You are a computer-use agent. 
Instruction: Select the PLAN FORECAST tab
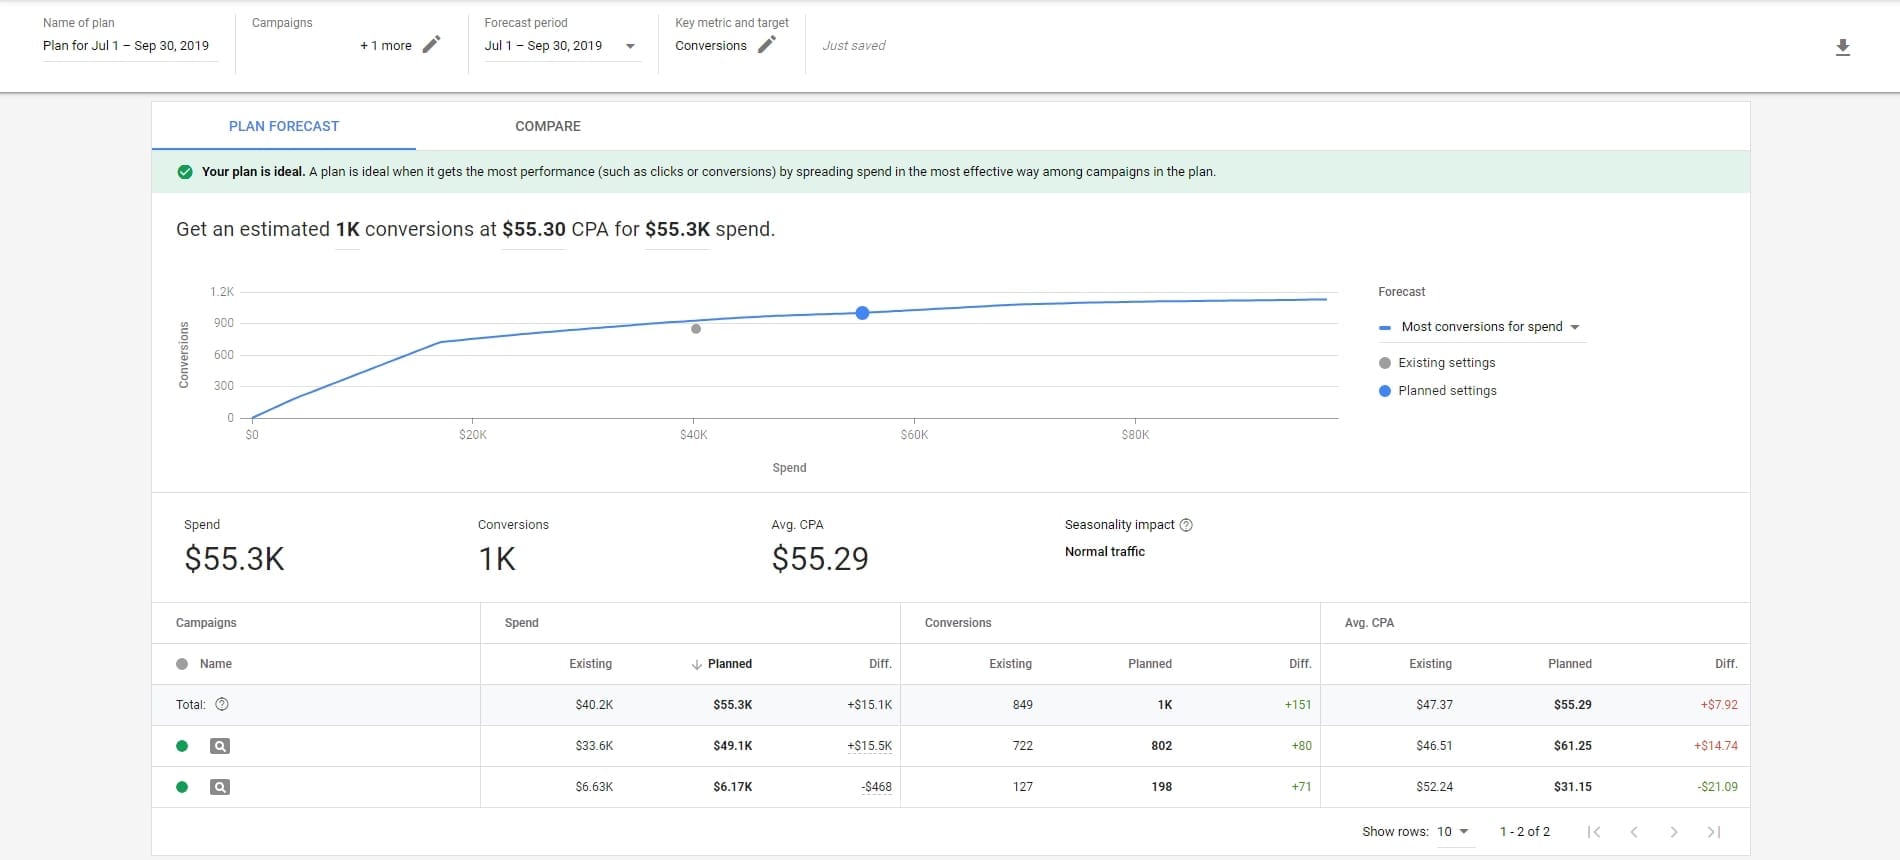click(284, 126)
